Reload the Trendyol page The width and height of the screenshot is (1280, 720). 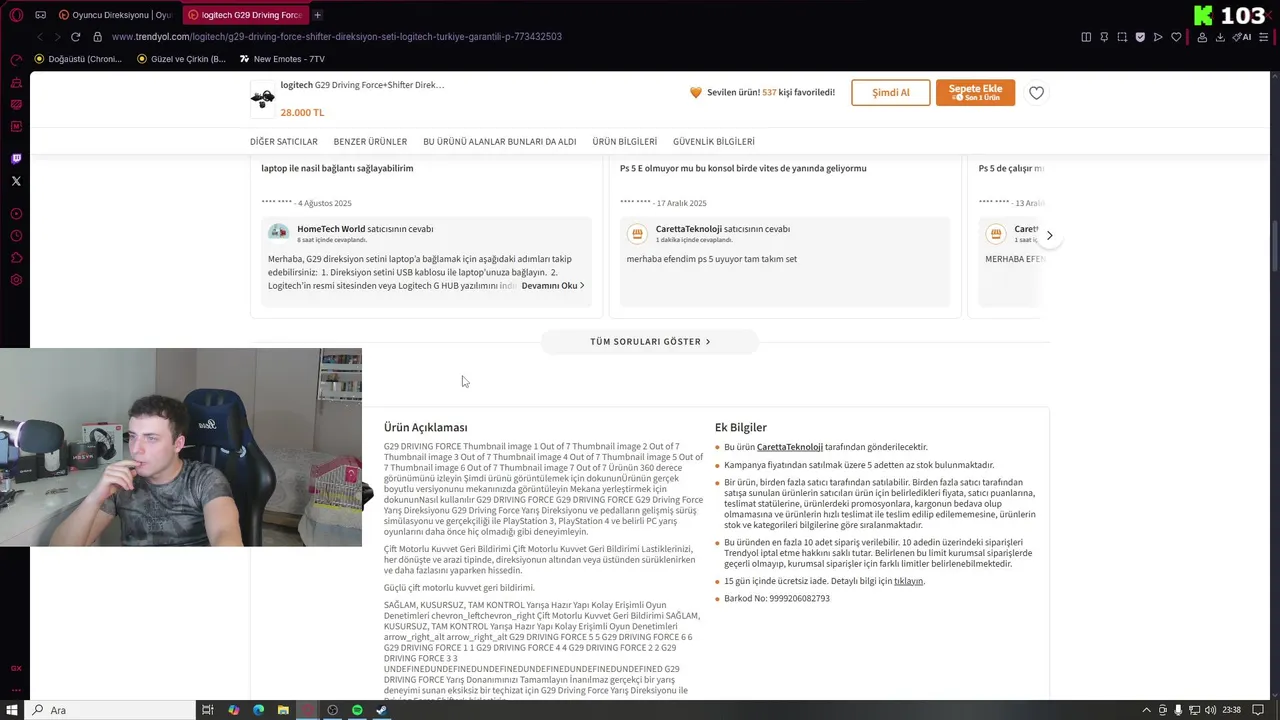(75, 37)
